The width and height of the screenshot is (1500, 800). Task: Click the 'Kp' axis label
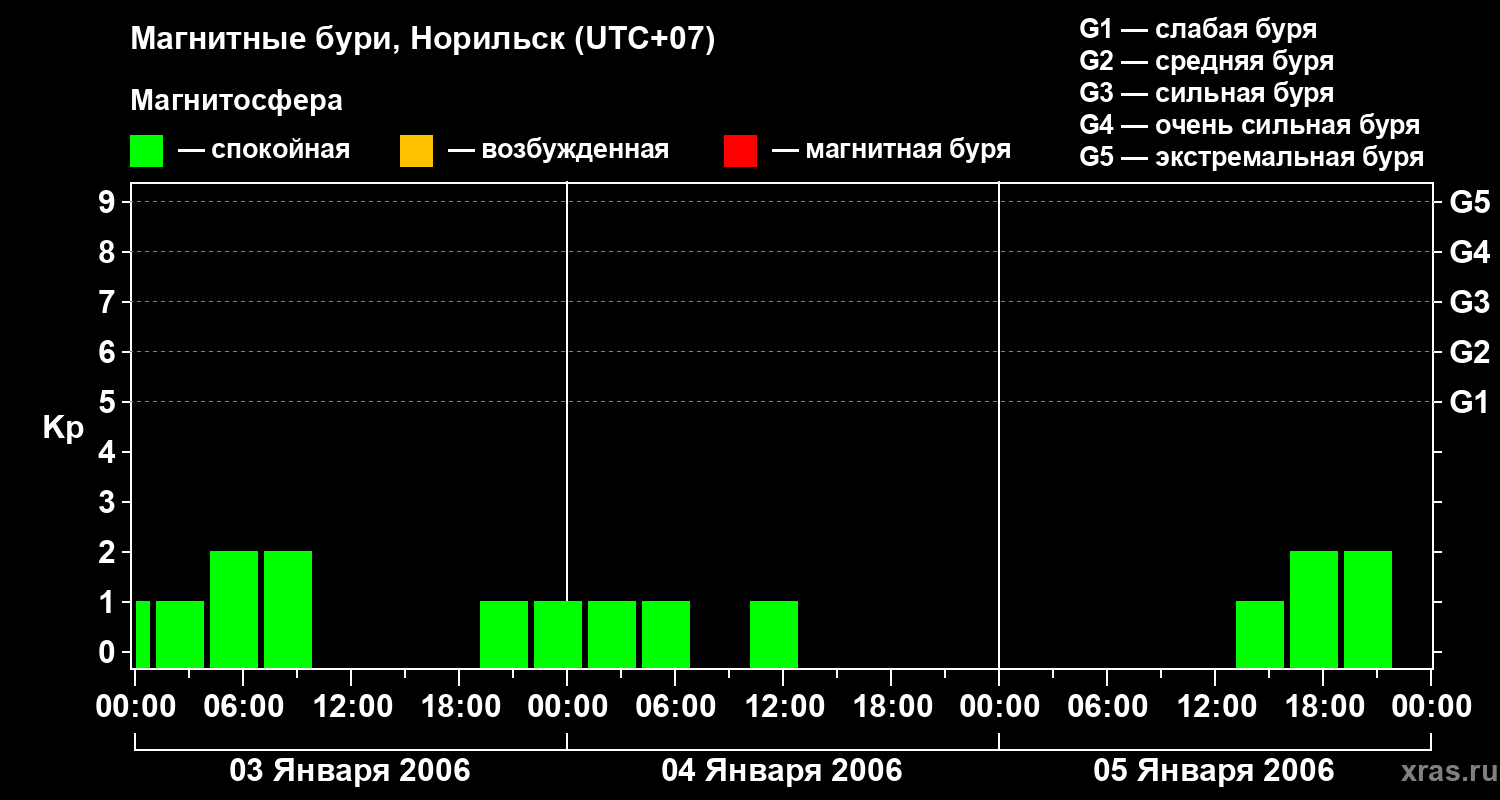pyautogui.click(x=64, y=428)
